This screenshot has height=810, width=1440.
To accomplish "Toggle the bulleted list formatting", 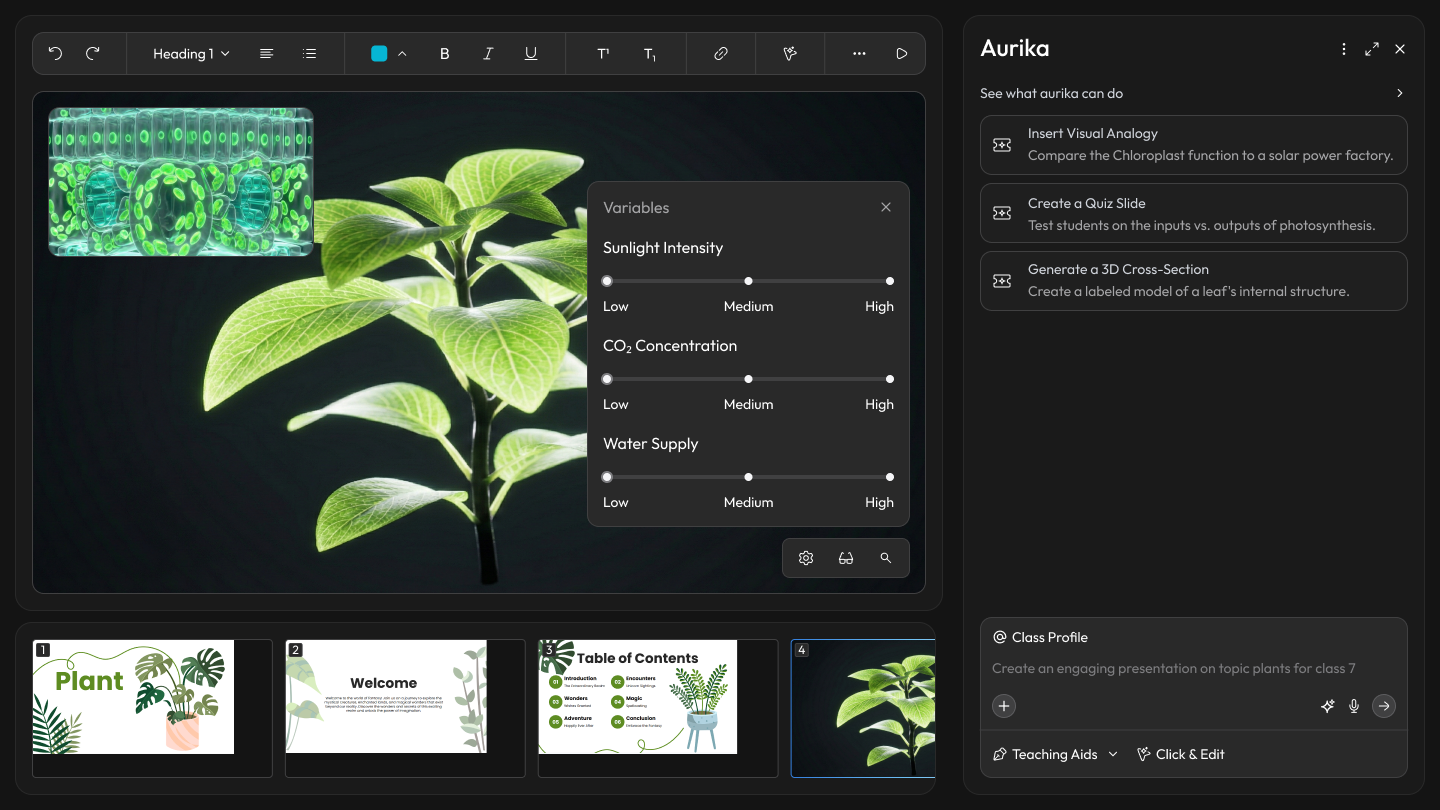I will pos(309,54).
